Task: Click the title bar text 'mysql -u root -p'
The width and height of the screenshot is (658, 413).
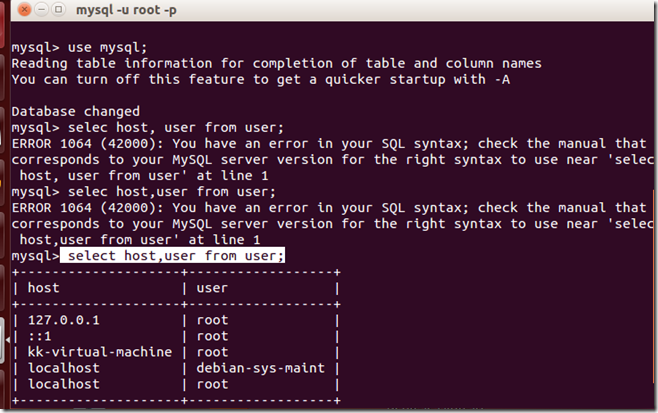Action: [126, 10]
